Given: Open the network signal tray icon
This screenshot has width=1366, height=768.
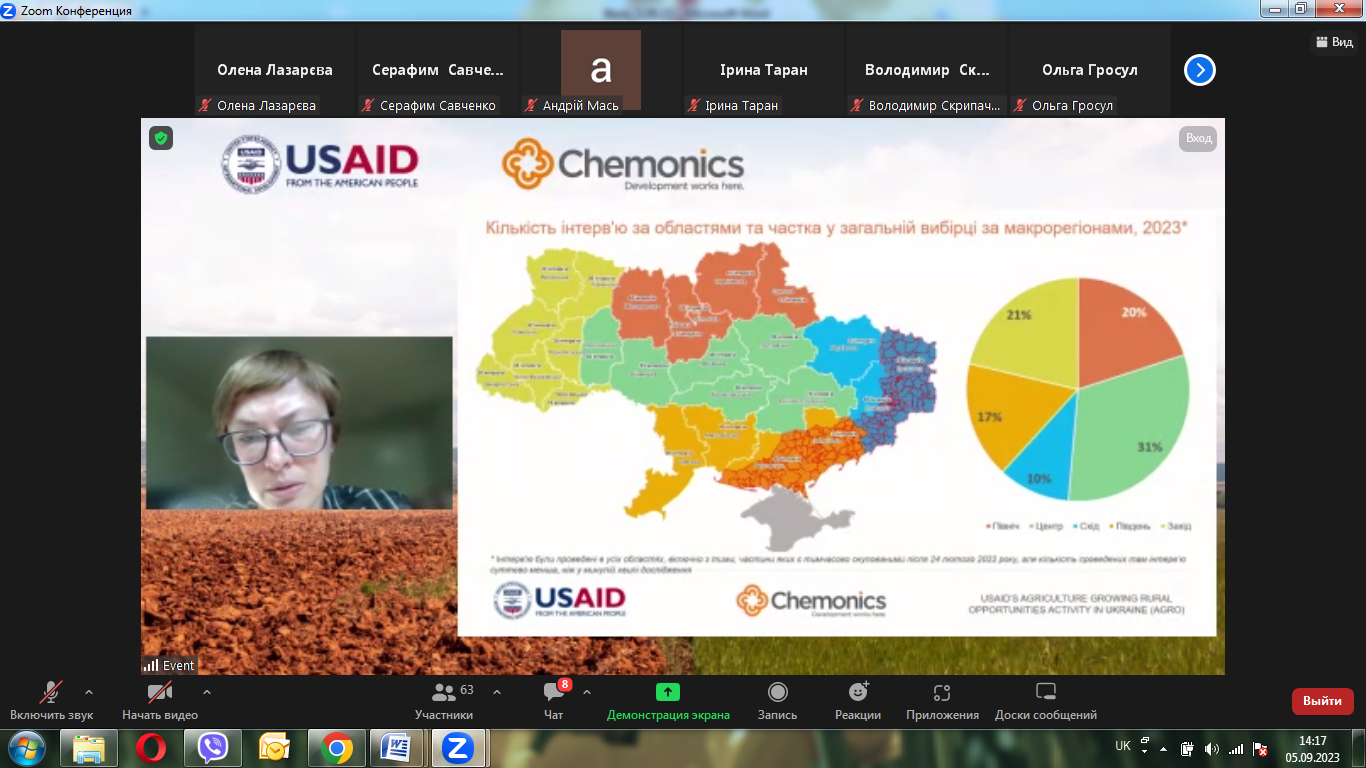Looking at the screenshot, I should [x=1236, y=749].
